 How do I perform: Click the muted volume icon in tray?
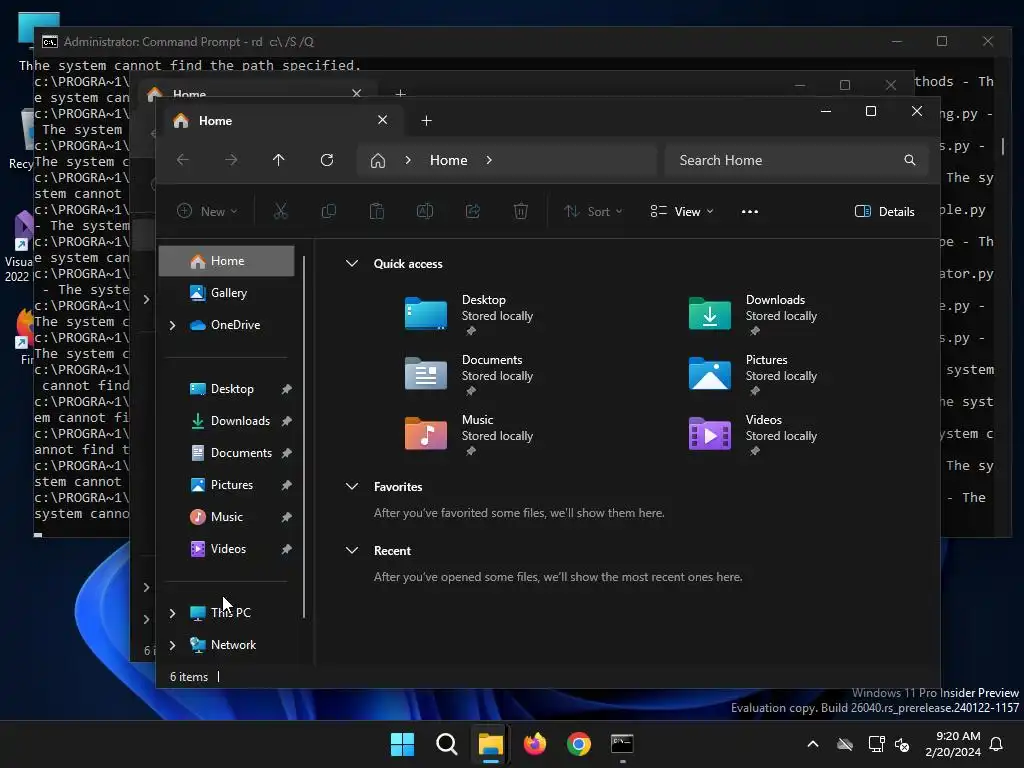[x=902, y=744]
